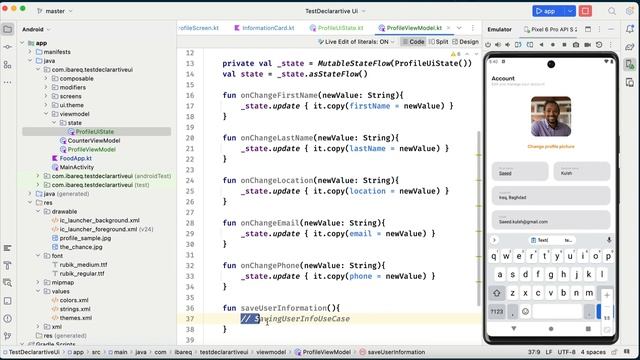Switch editor to Code view mode
The image size is (640, 360).
pos(413,42)
